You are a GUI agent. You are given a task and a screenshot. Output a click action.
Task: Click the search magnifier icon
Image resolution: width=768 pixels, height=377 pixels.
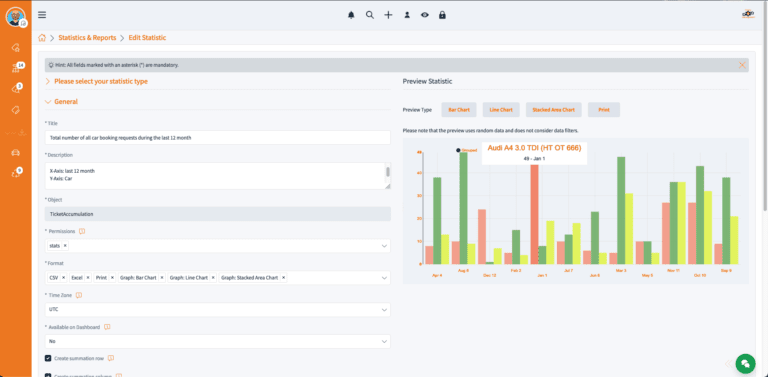click(x=370, y=15)
